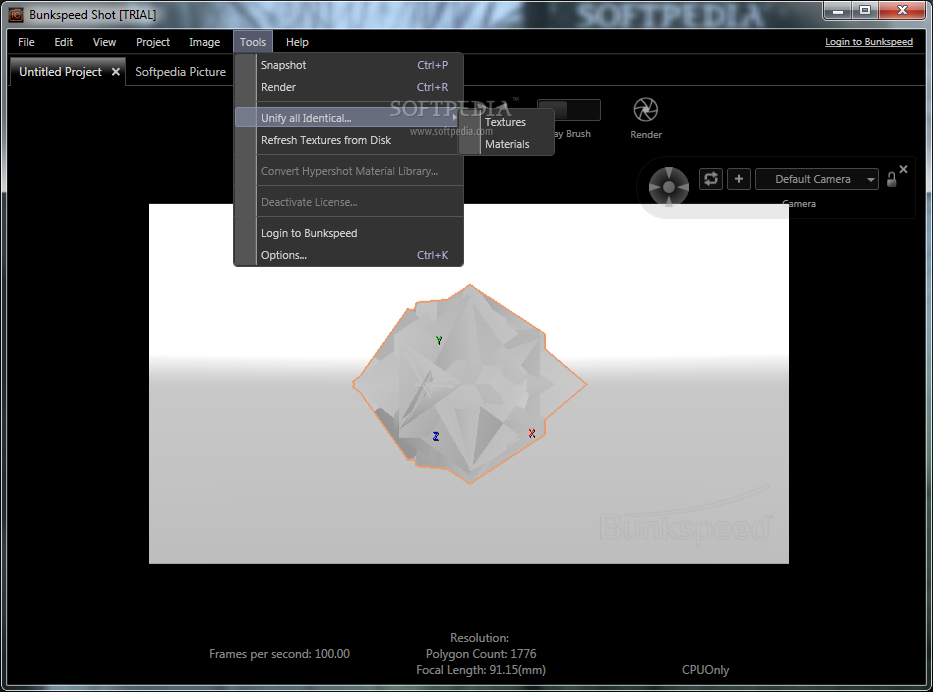Screen dimensions: 933x692
Task: Click the camera navigation wheel icon
Action: 669,187
